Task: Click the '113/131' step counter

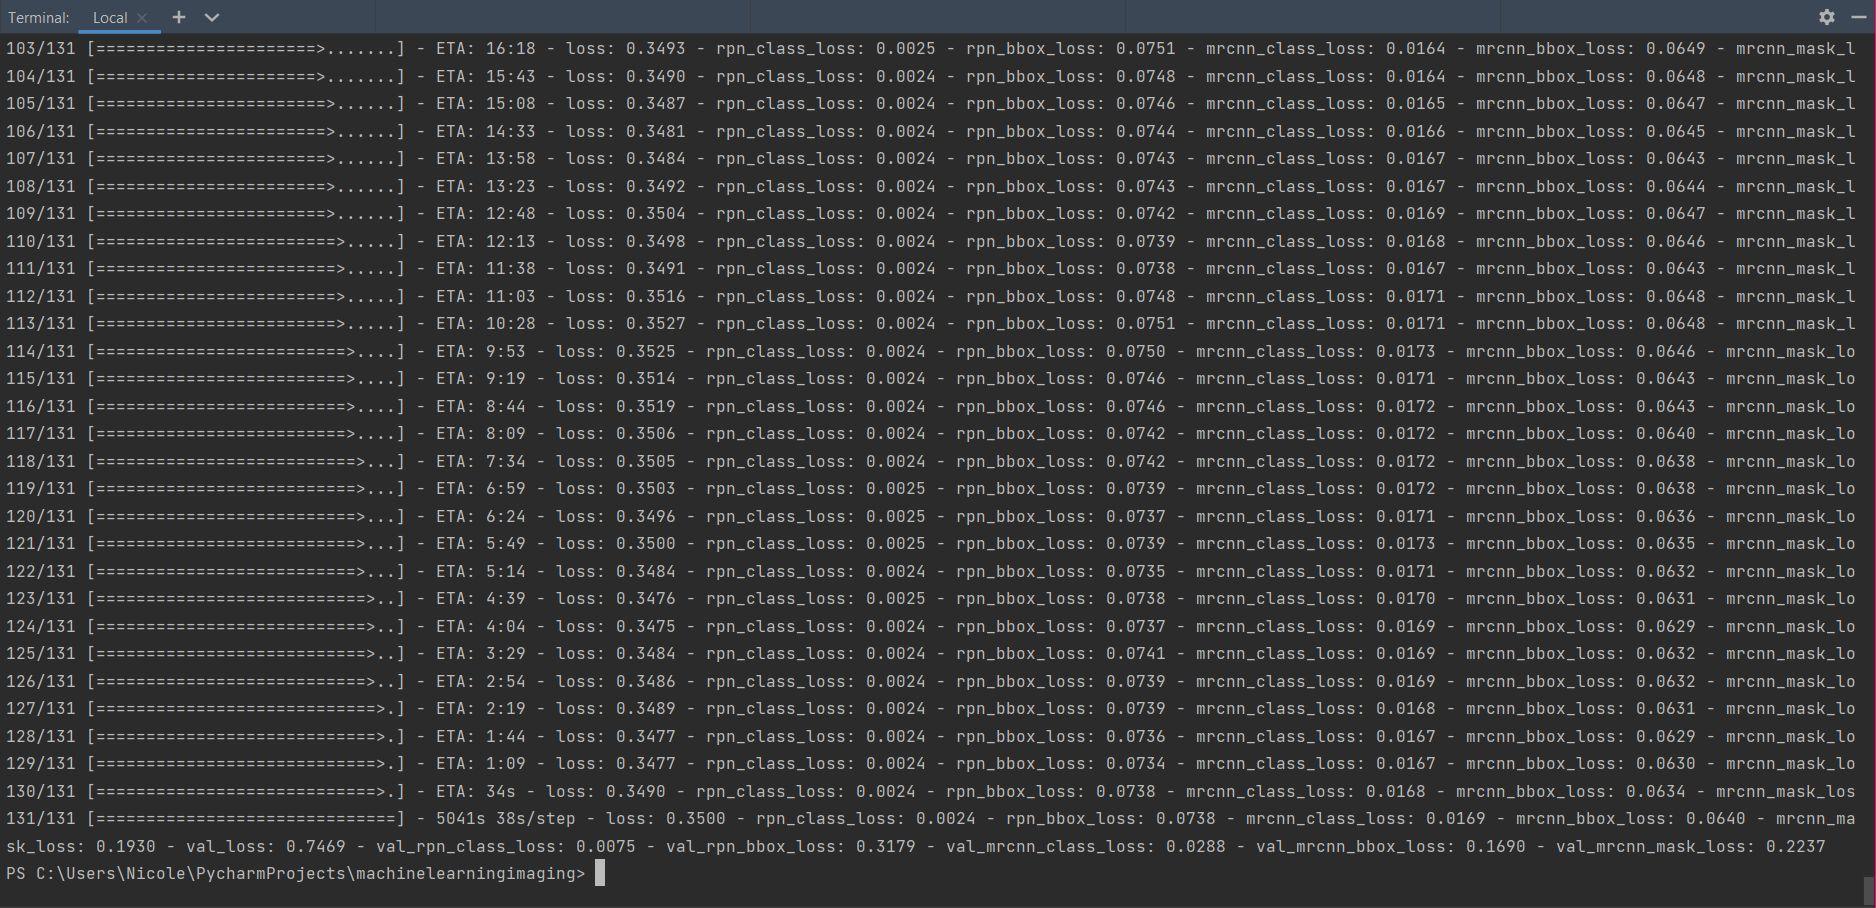Action: (41, 323)
